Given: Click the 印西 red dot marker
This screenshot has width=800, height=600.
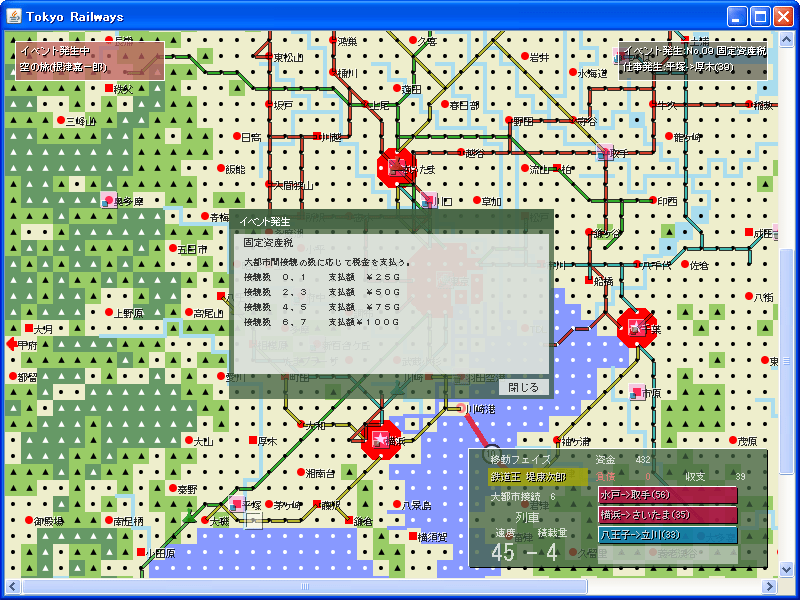Looking at the screenshot, I should pos(653,200).
